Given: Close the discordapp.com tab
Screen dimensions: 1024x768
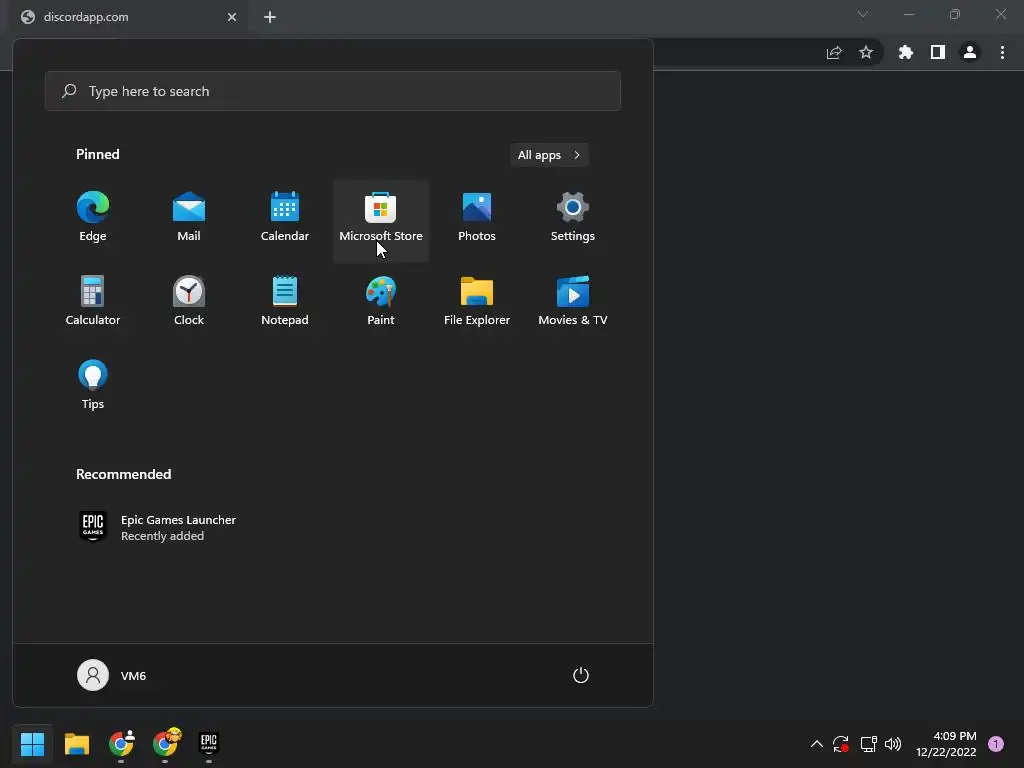Looking at the screenshot, I should (232, 17).
